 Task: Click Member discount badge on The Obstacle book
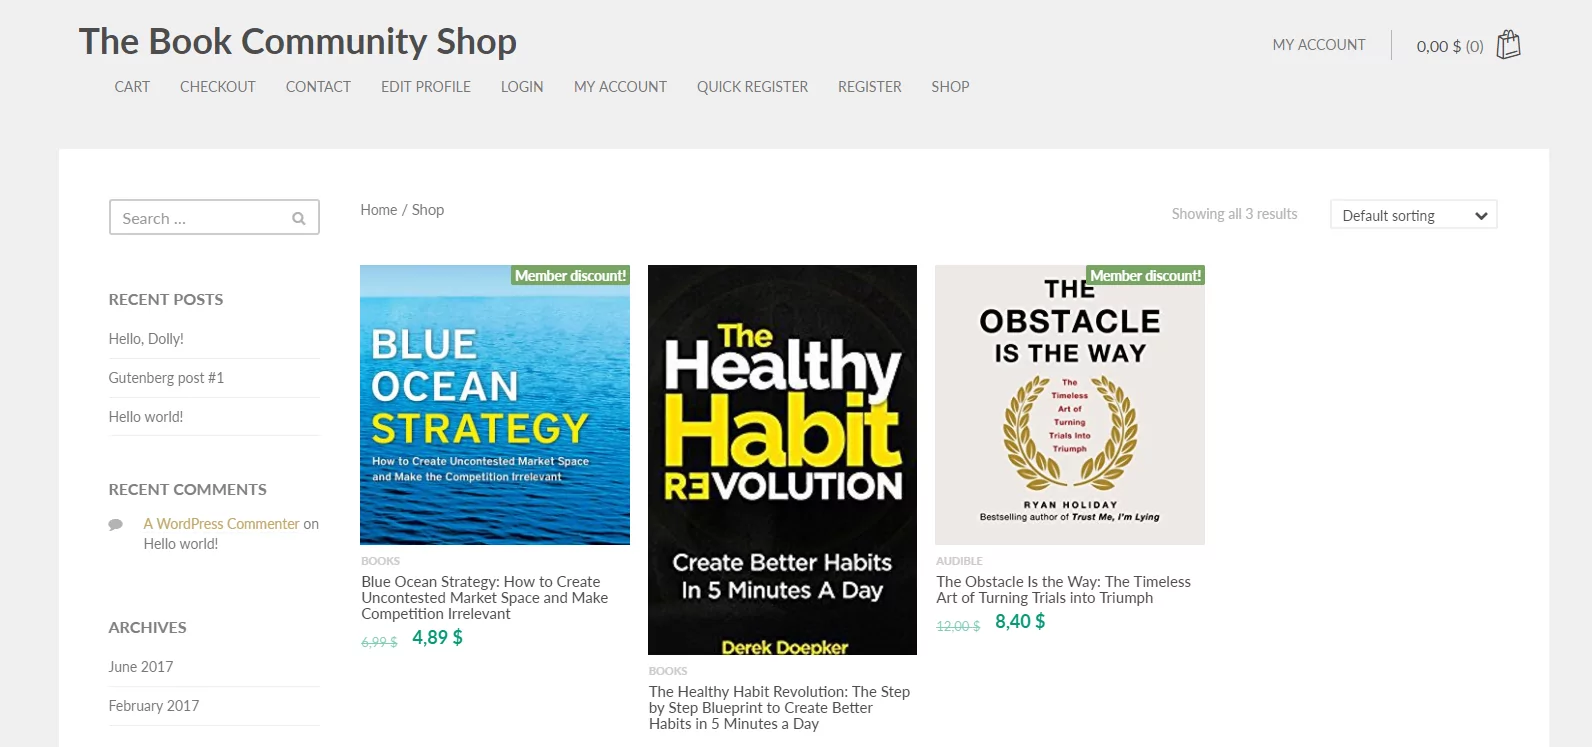point(1146,276)
